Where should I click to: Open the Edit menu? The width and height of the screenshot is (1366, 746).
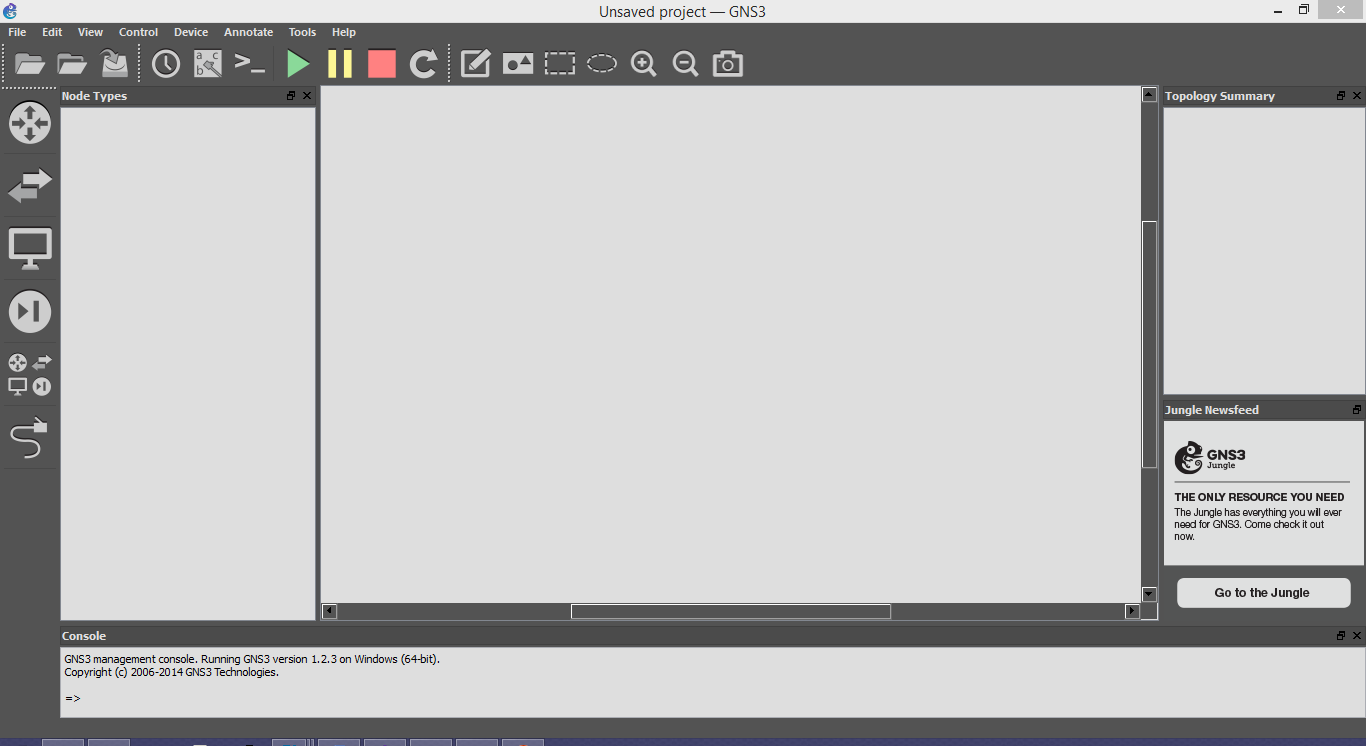point(52,32)
